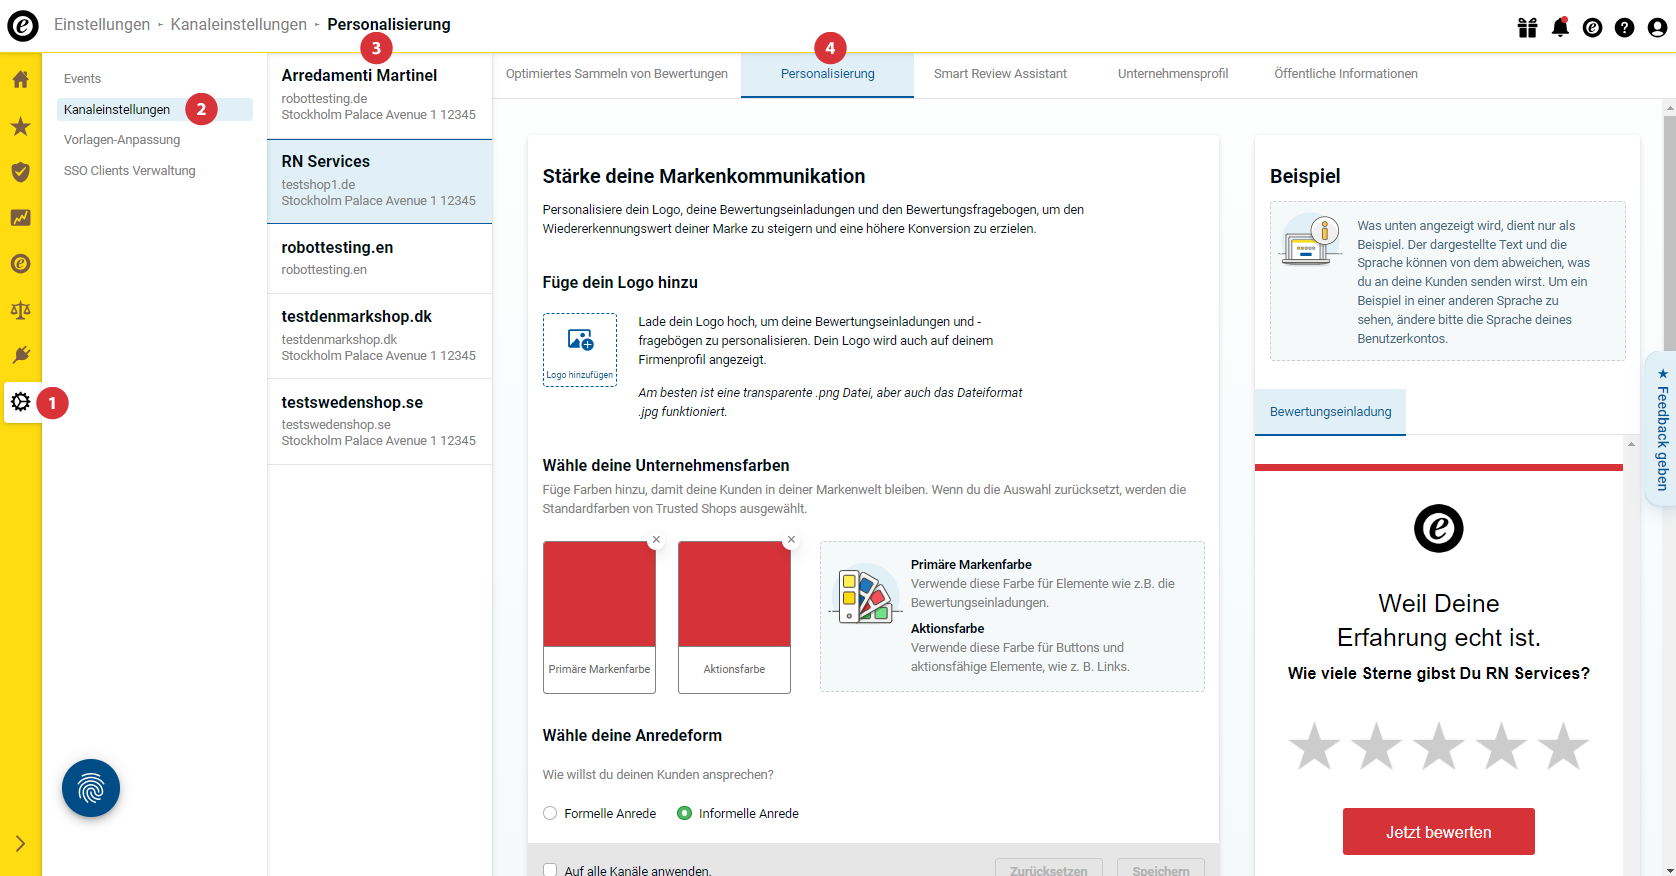The width and height of the screenshot is (1676, 876).
Task: Click the star reviews icon in sidebar
Action: [20, 126]
